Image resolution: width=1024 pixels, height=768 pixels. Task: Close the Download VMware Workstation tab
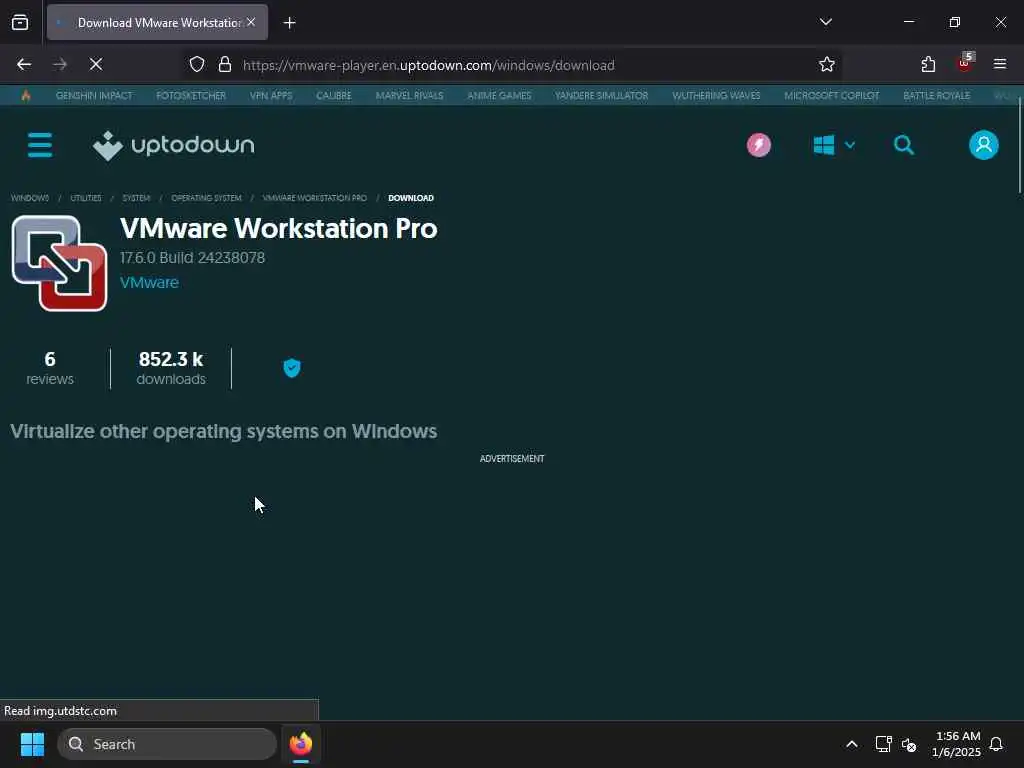(x=251, y=22)
